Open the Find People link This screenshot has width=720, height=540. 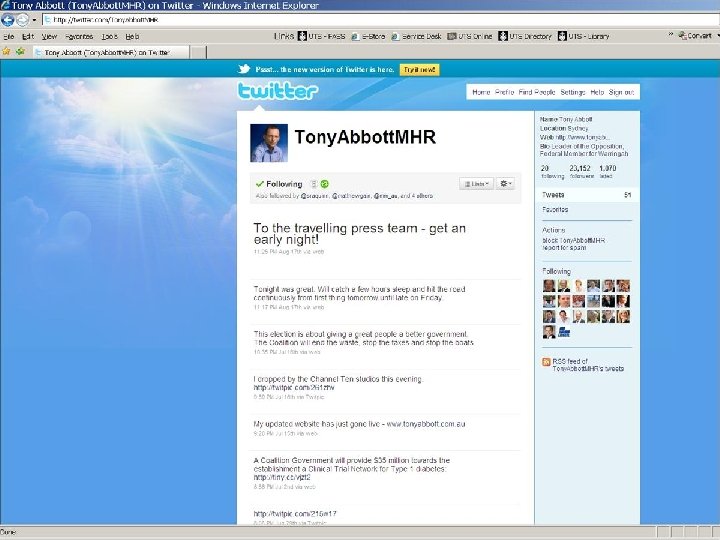tap(537, 92)
